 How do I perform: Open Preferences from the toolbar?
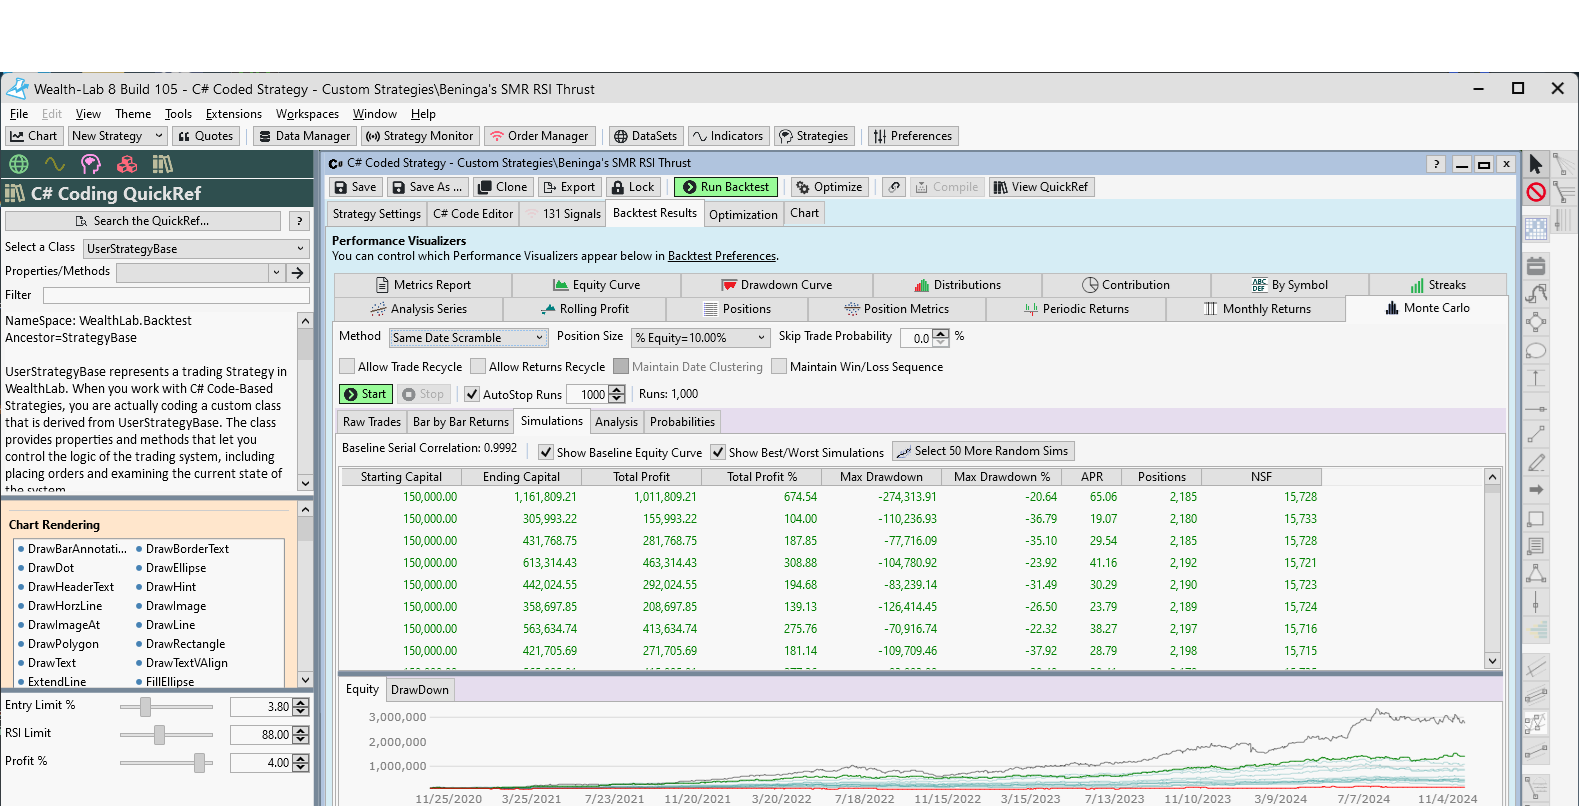click(913, 136)
